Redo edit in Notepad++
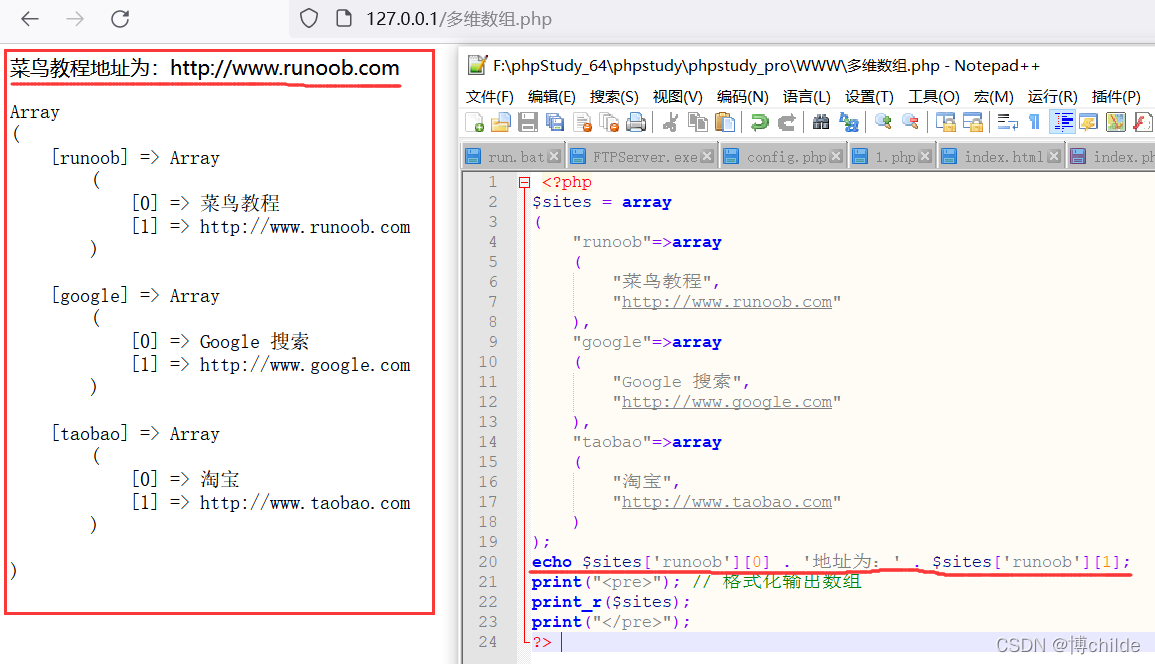The height and width of the screenshot is (664, 1155). click(x=787, y=122)
